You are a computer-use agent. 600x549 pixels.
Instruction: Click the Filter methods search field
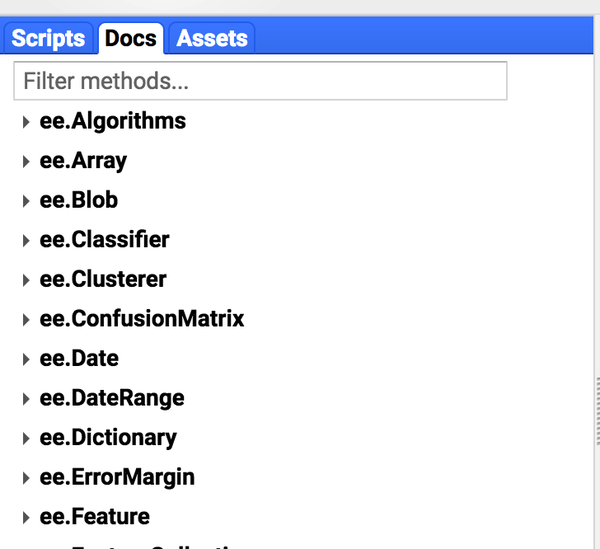click(260, 81)
